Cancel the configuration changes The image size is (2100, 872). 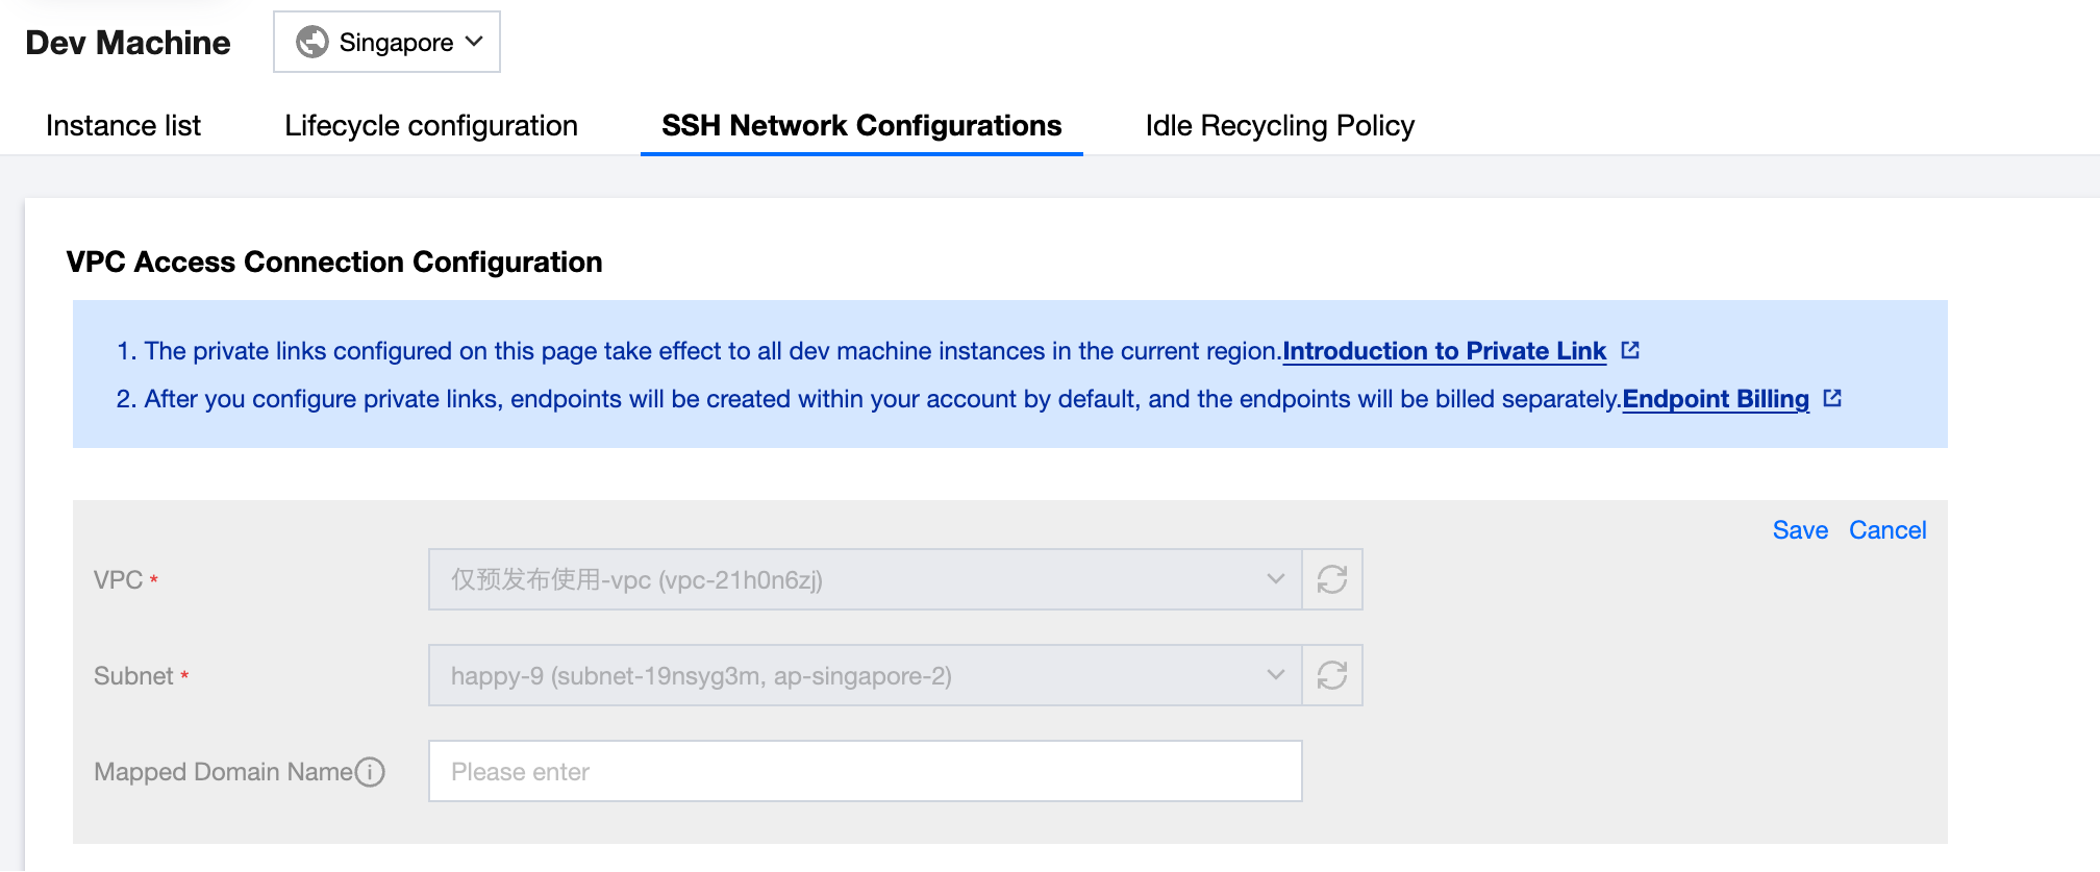(1887, 530)
